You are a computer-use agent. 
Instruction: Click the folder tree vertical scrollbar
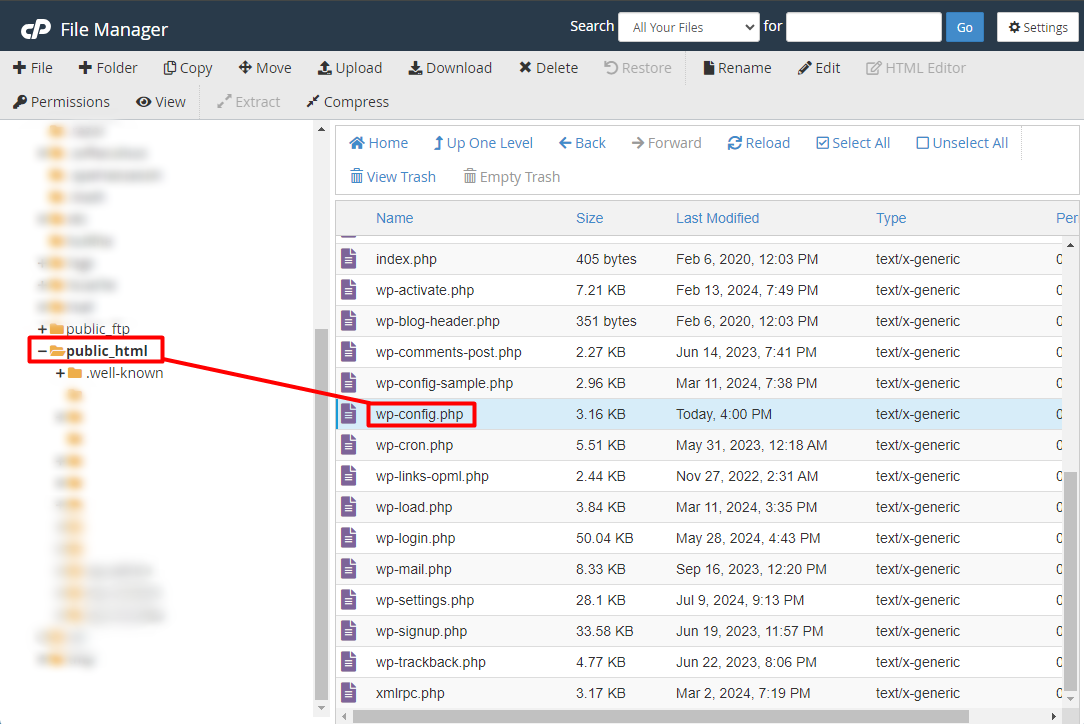(x=321, y=514)
